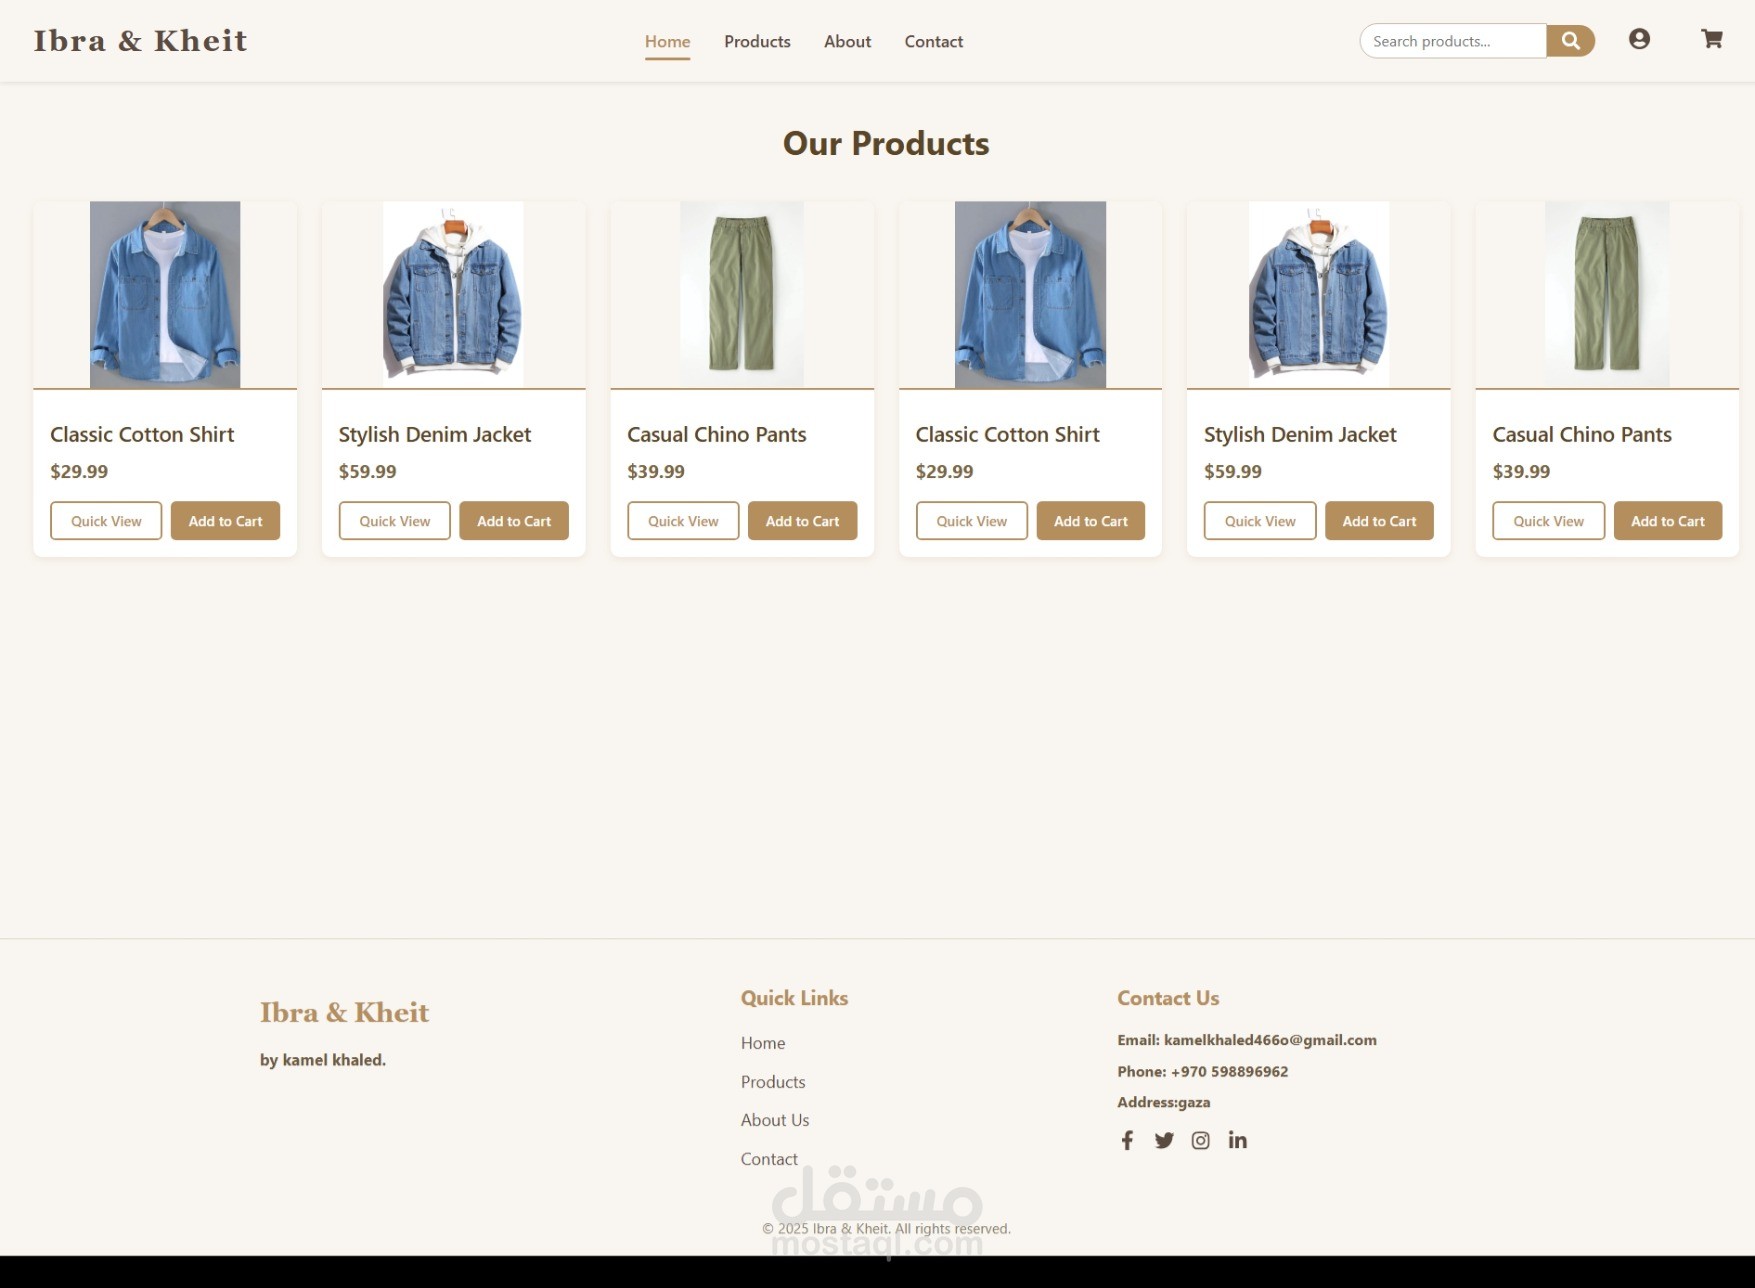This screenshot has height=1288, width=1755.
Task: Click the first 'Casual Chino Pants' title
Action: [x=717, y=435]
